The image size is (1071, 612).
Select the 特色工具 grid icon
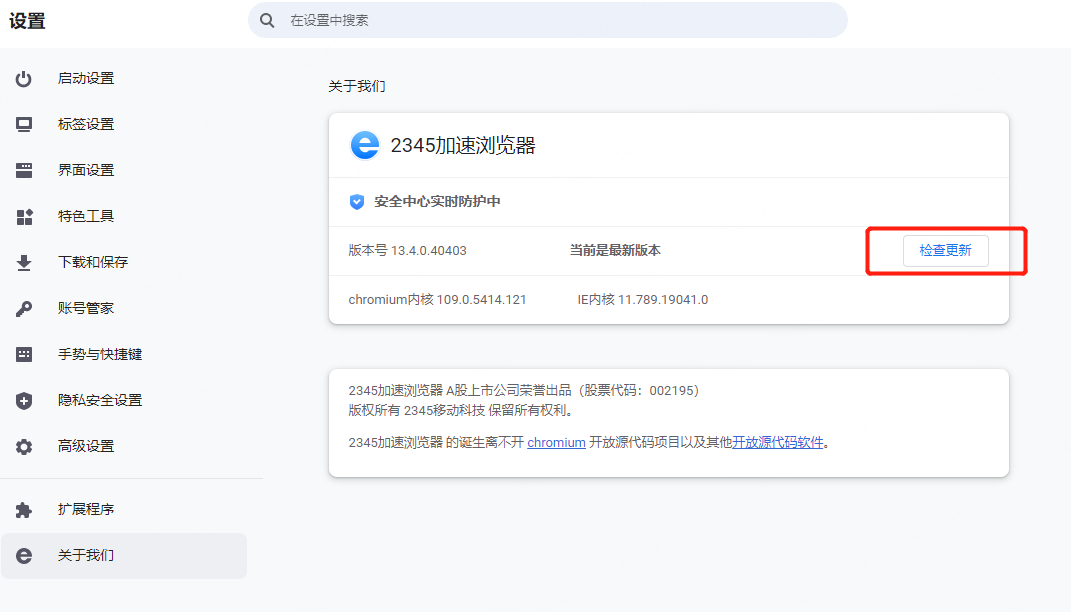click(x=23, y=215)
